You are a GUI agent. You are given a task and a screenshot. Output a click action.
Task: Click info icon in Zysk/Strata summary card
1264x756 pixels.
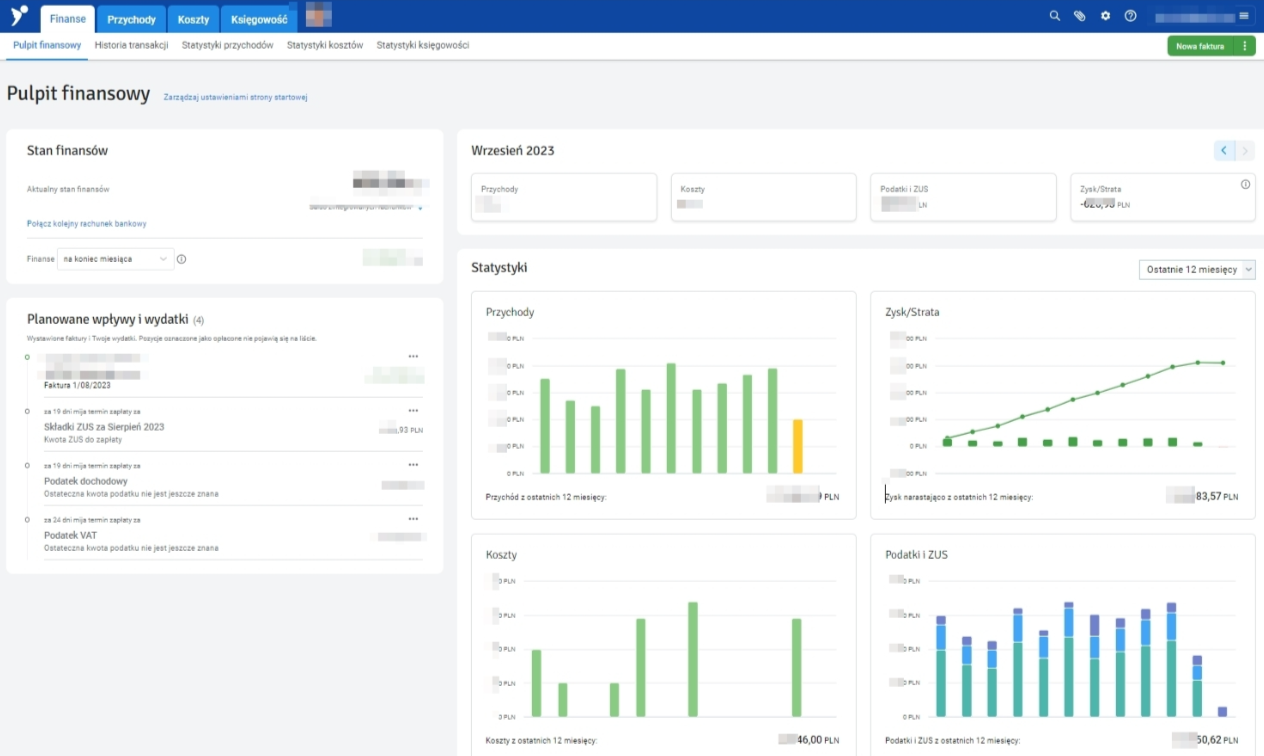(1245, 184)
